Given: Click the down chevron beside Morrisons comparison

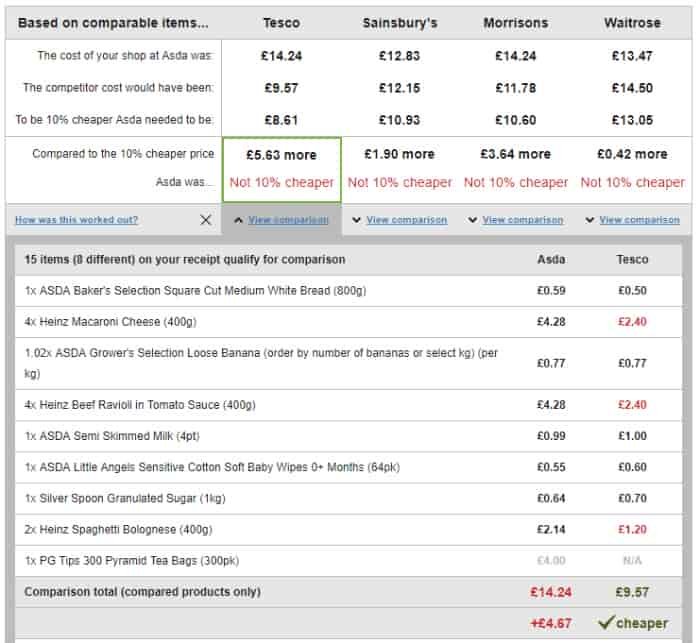Looking at the screenshot, I should 472,220.
